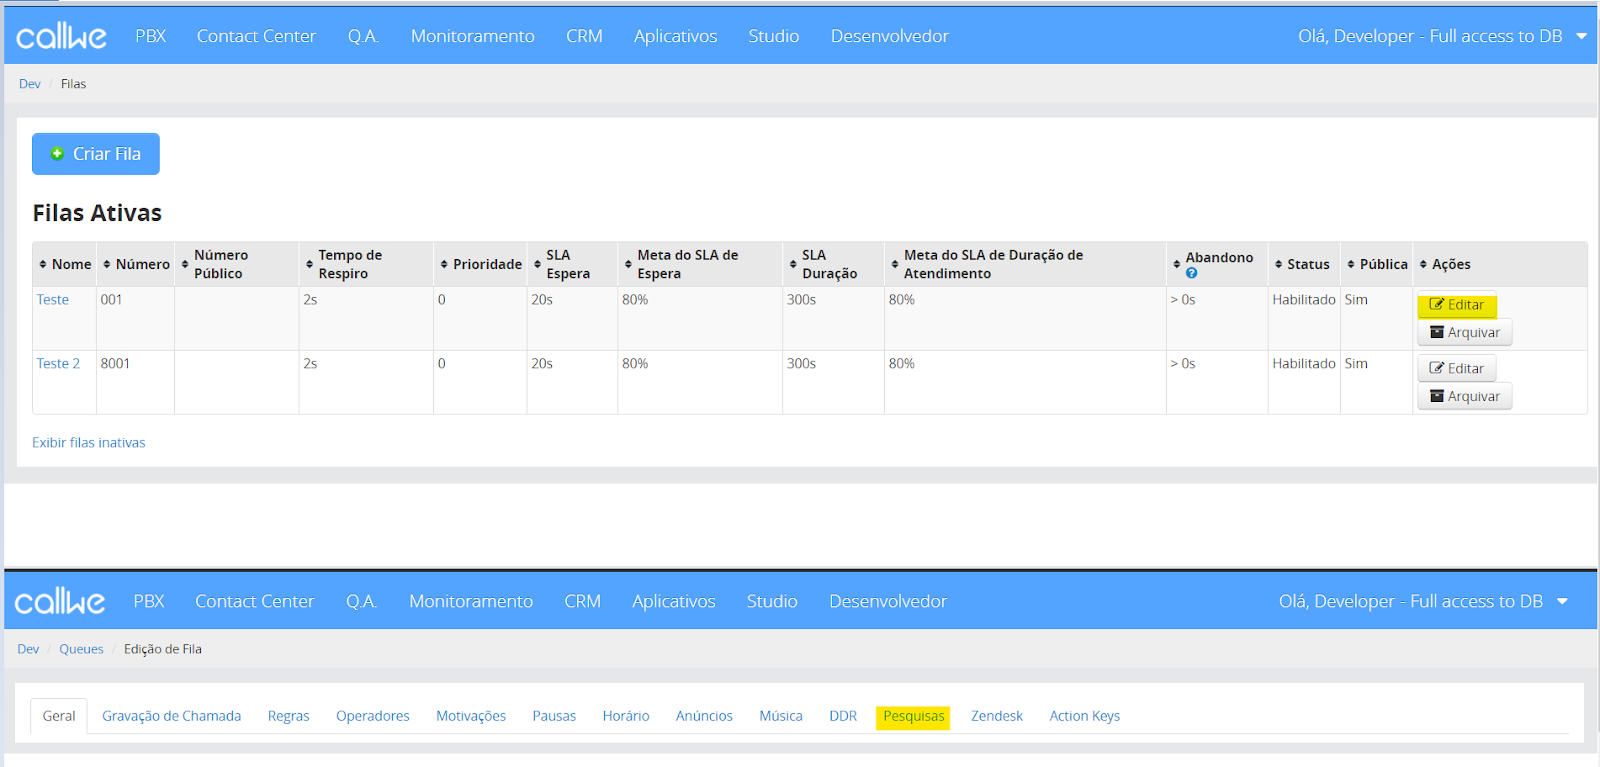Sort table by Prioridade column arrows
This screenshot has height=767, width=1600.
(444, 264)
